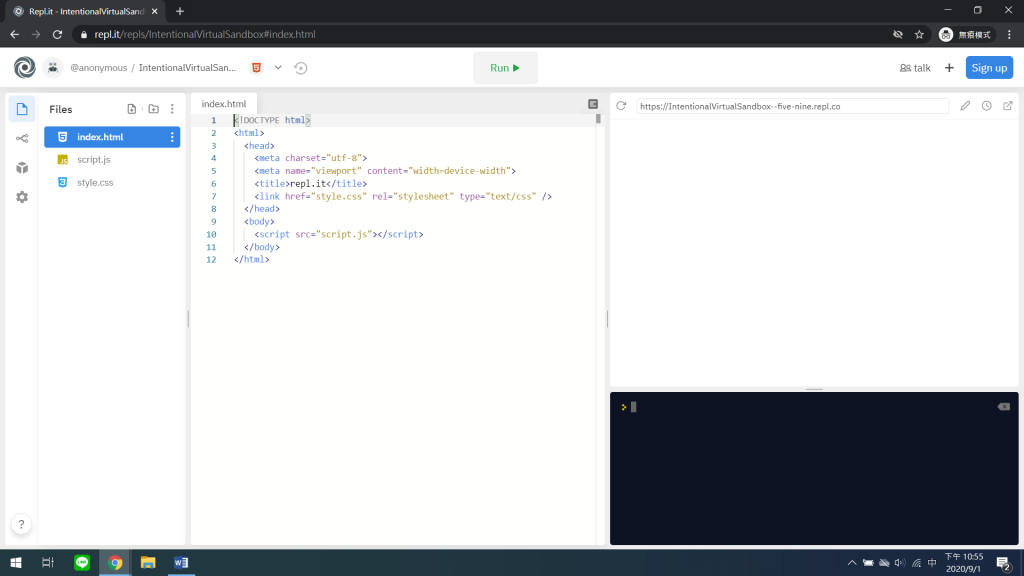The image size is (1024, 576).
Task: Click the Sign up button
Action: click(989, 68)
